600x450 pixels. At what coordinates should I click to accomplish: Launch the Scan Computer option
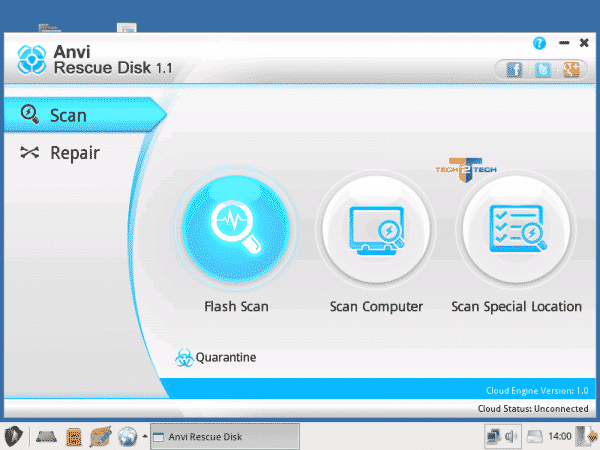376,228
